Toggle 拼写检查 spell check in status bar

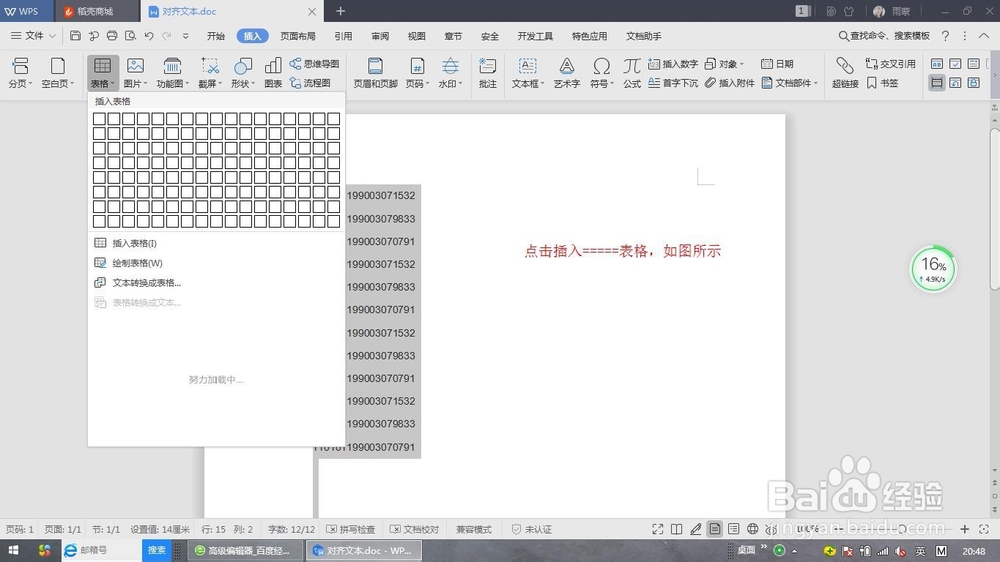351,529
